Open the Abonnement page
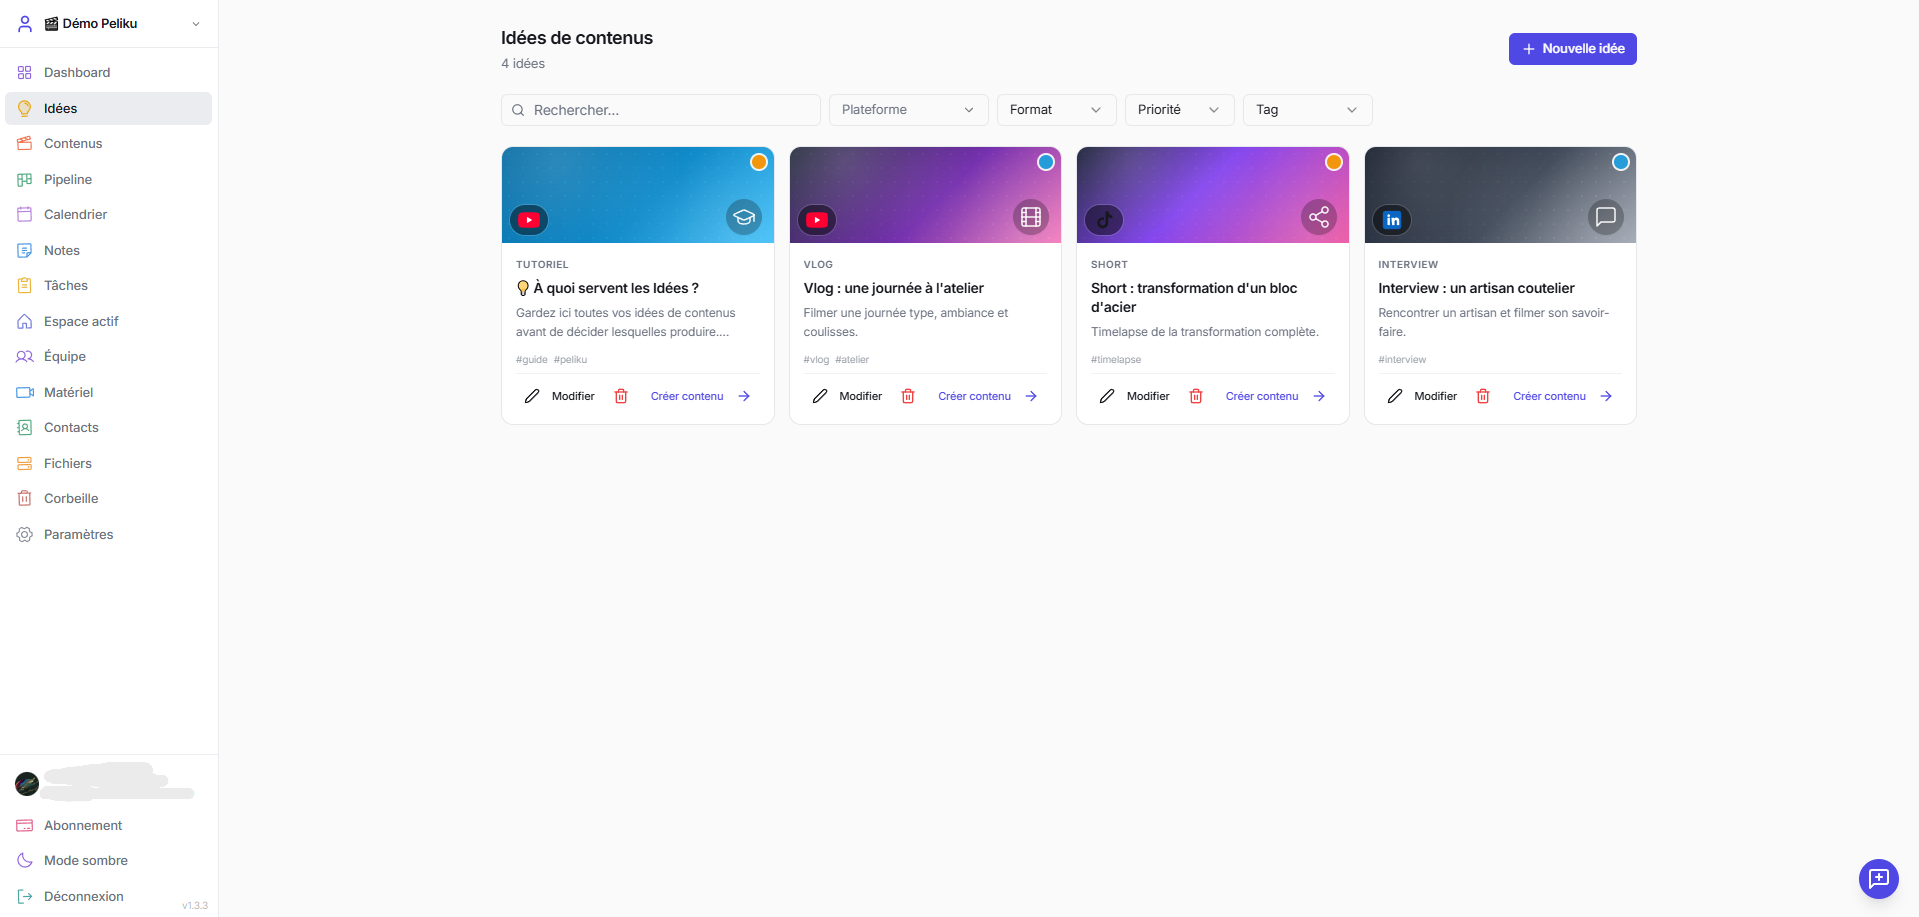 click(108, 826)
